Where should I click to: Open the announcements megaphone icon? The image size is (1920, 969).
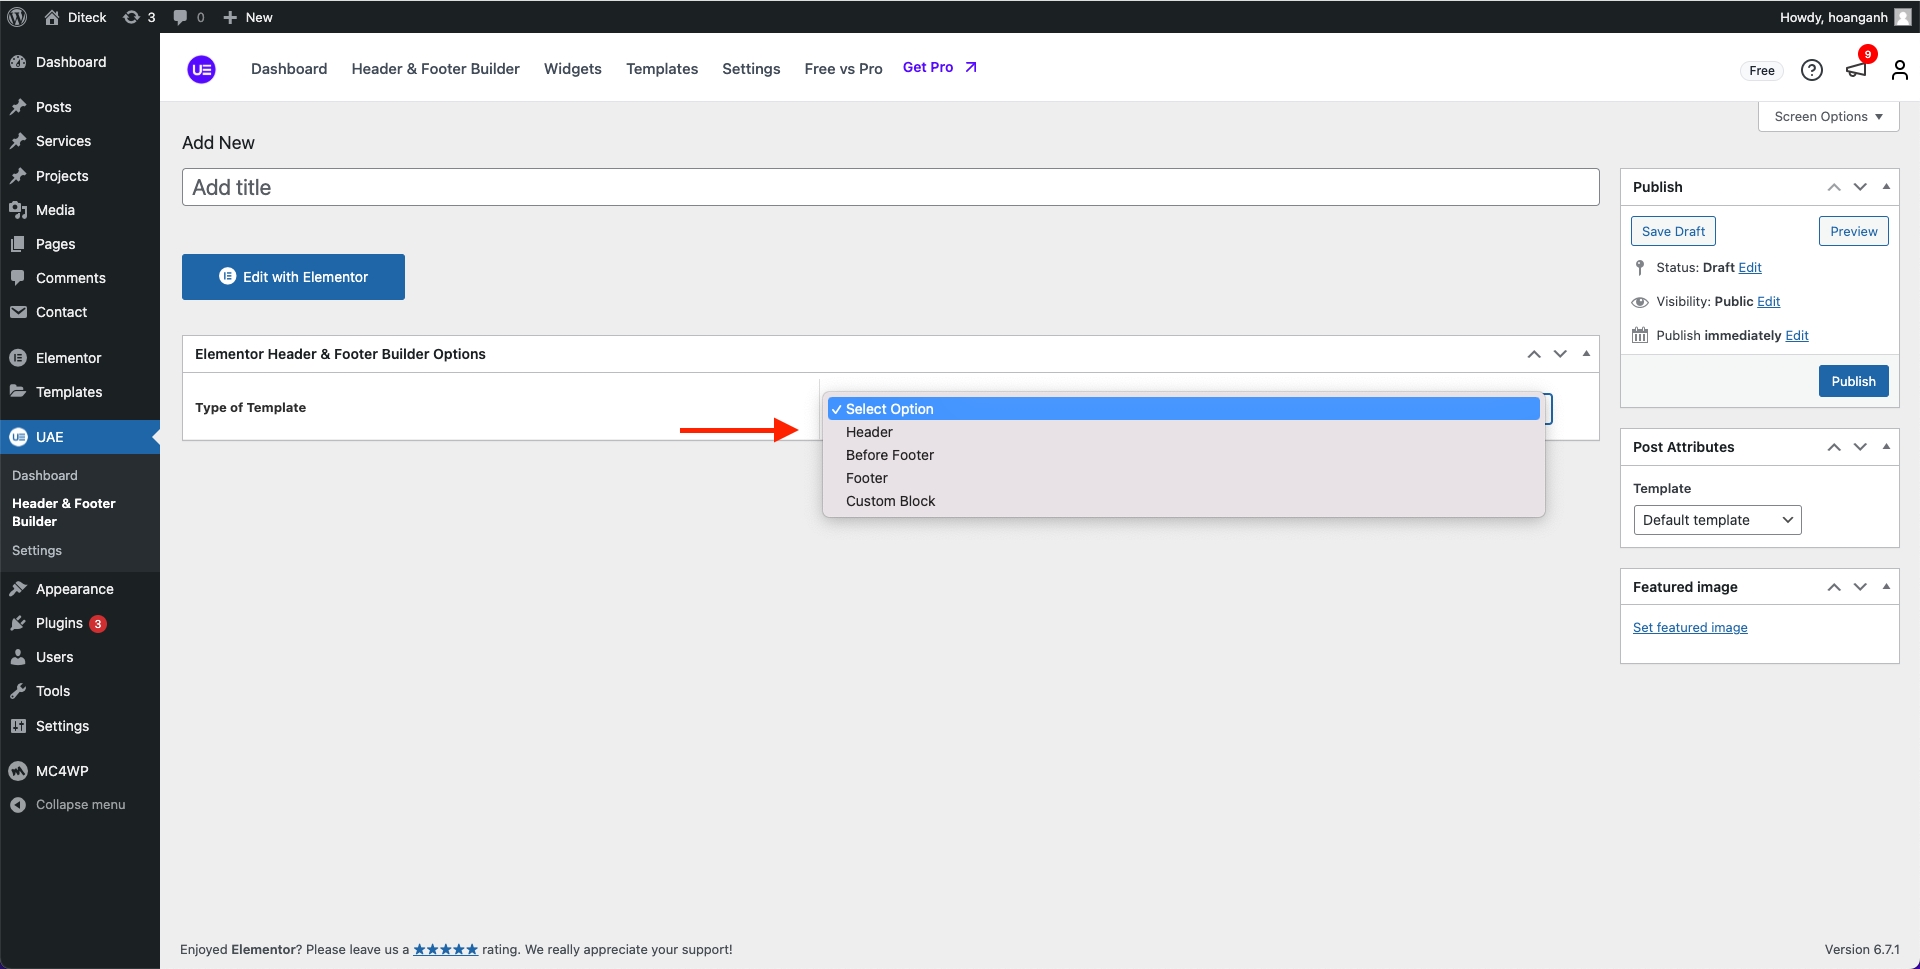(x=1856, y=70)
